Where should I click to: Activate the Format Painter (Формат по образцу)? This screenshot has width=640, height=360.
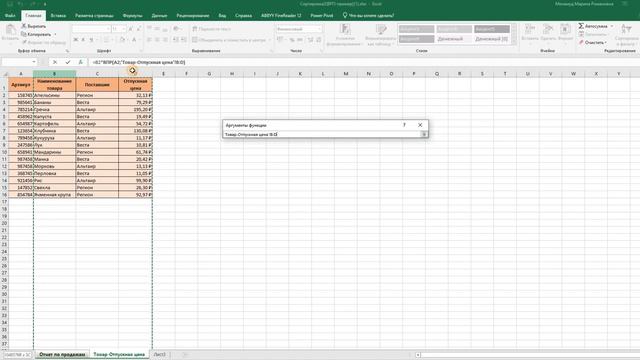coord(44,42)
